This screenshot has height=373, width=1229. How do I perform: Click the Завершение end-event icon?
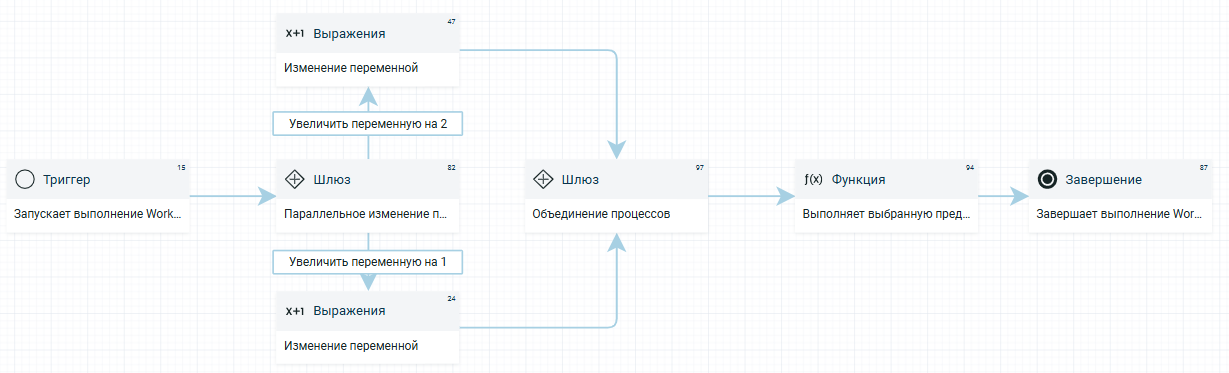click(1047, 180)
